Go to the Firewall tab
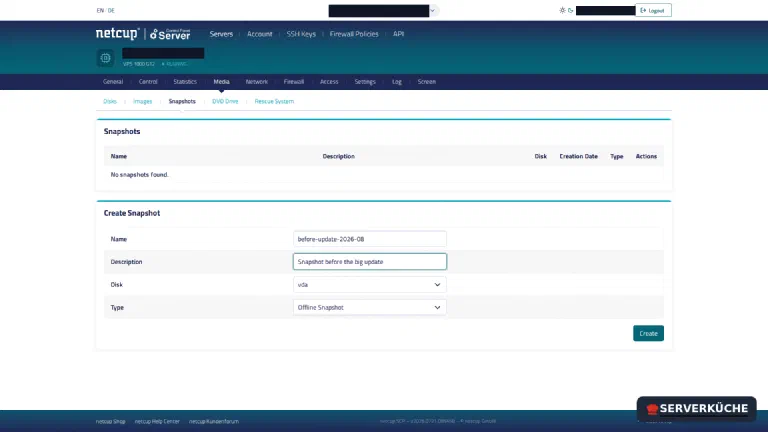 pos(294,82)
